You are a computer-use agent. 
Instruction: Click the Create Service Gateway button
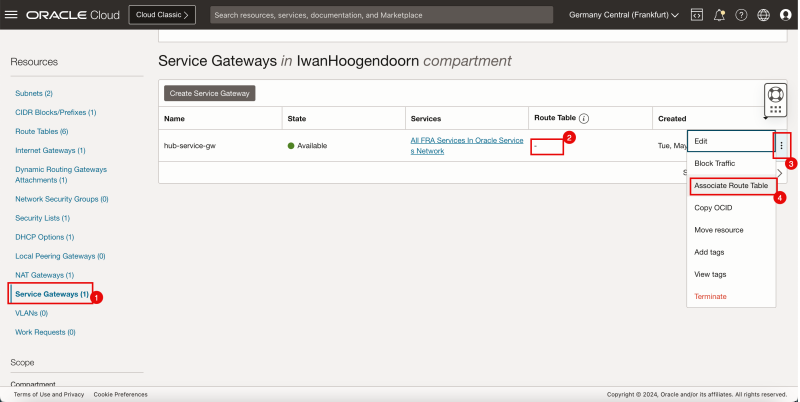[210, 93]
